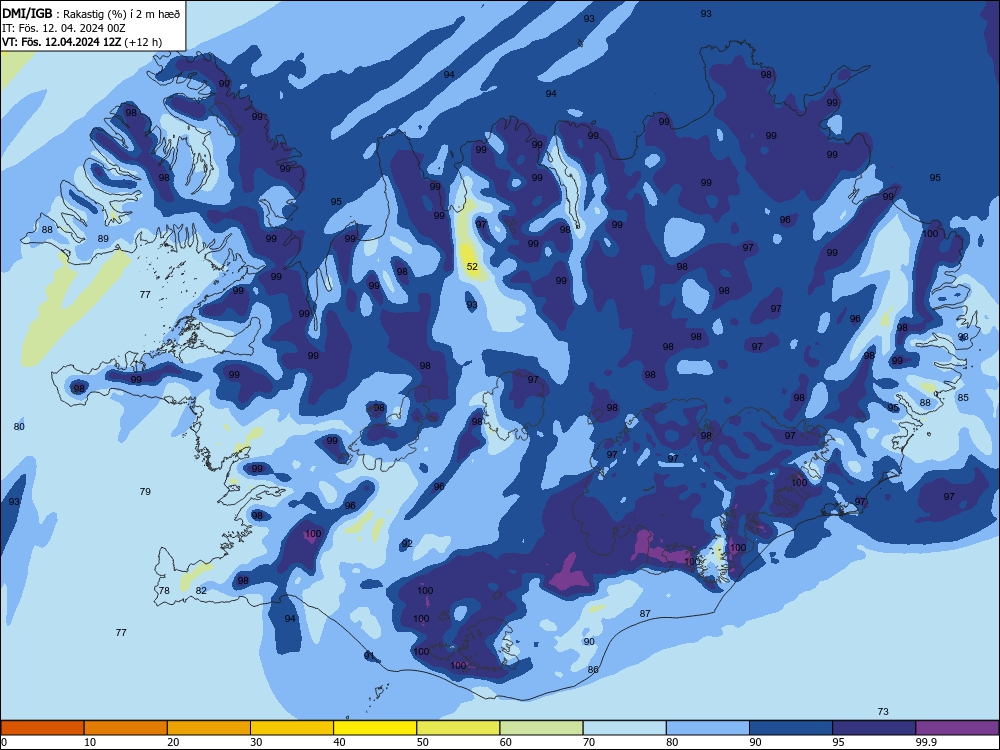Select the golden 30–40 legend swatch
The width and height of the screenshot is (1000, 750).
point(292,728)
